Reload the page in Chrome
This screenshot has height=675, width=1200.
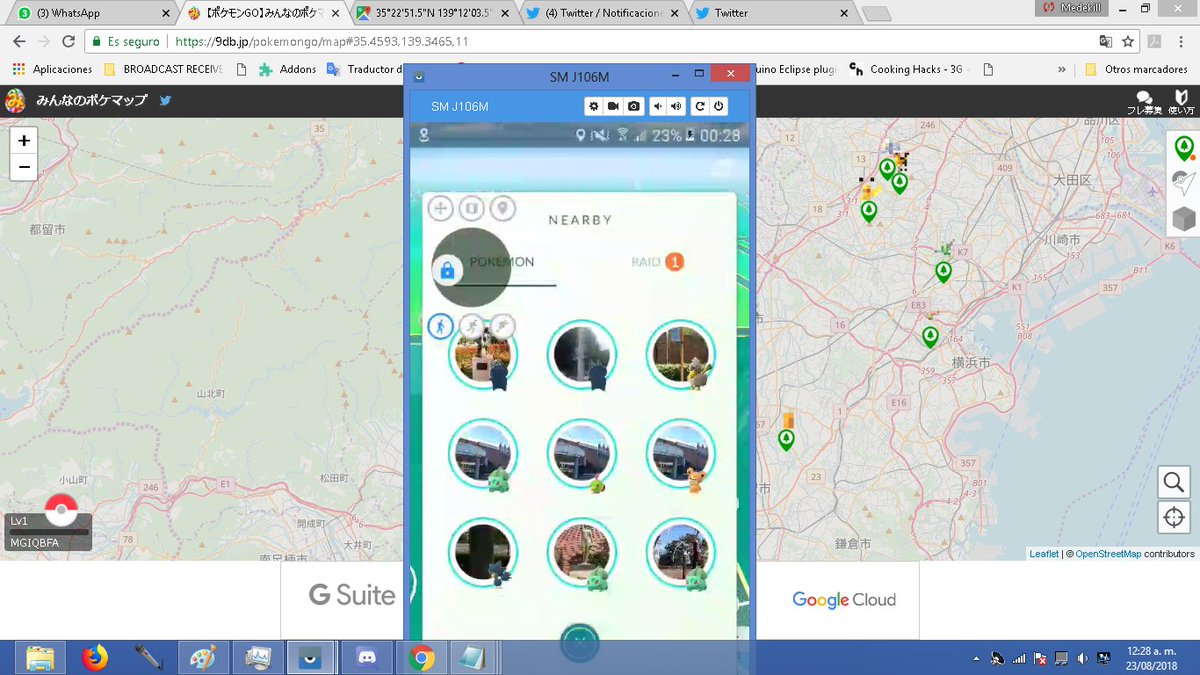click(x=68, y=42)
